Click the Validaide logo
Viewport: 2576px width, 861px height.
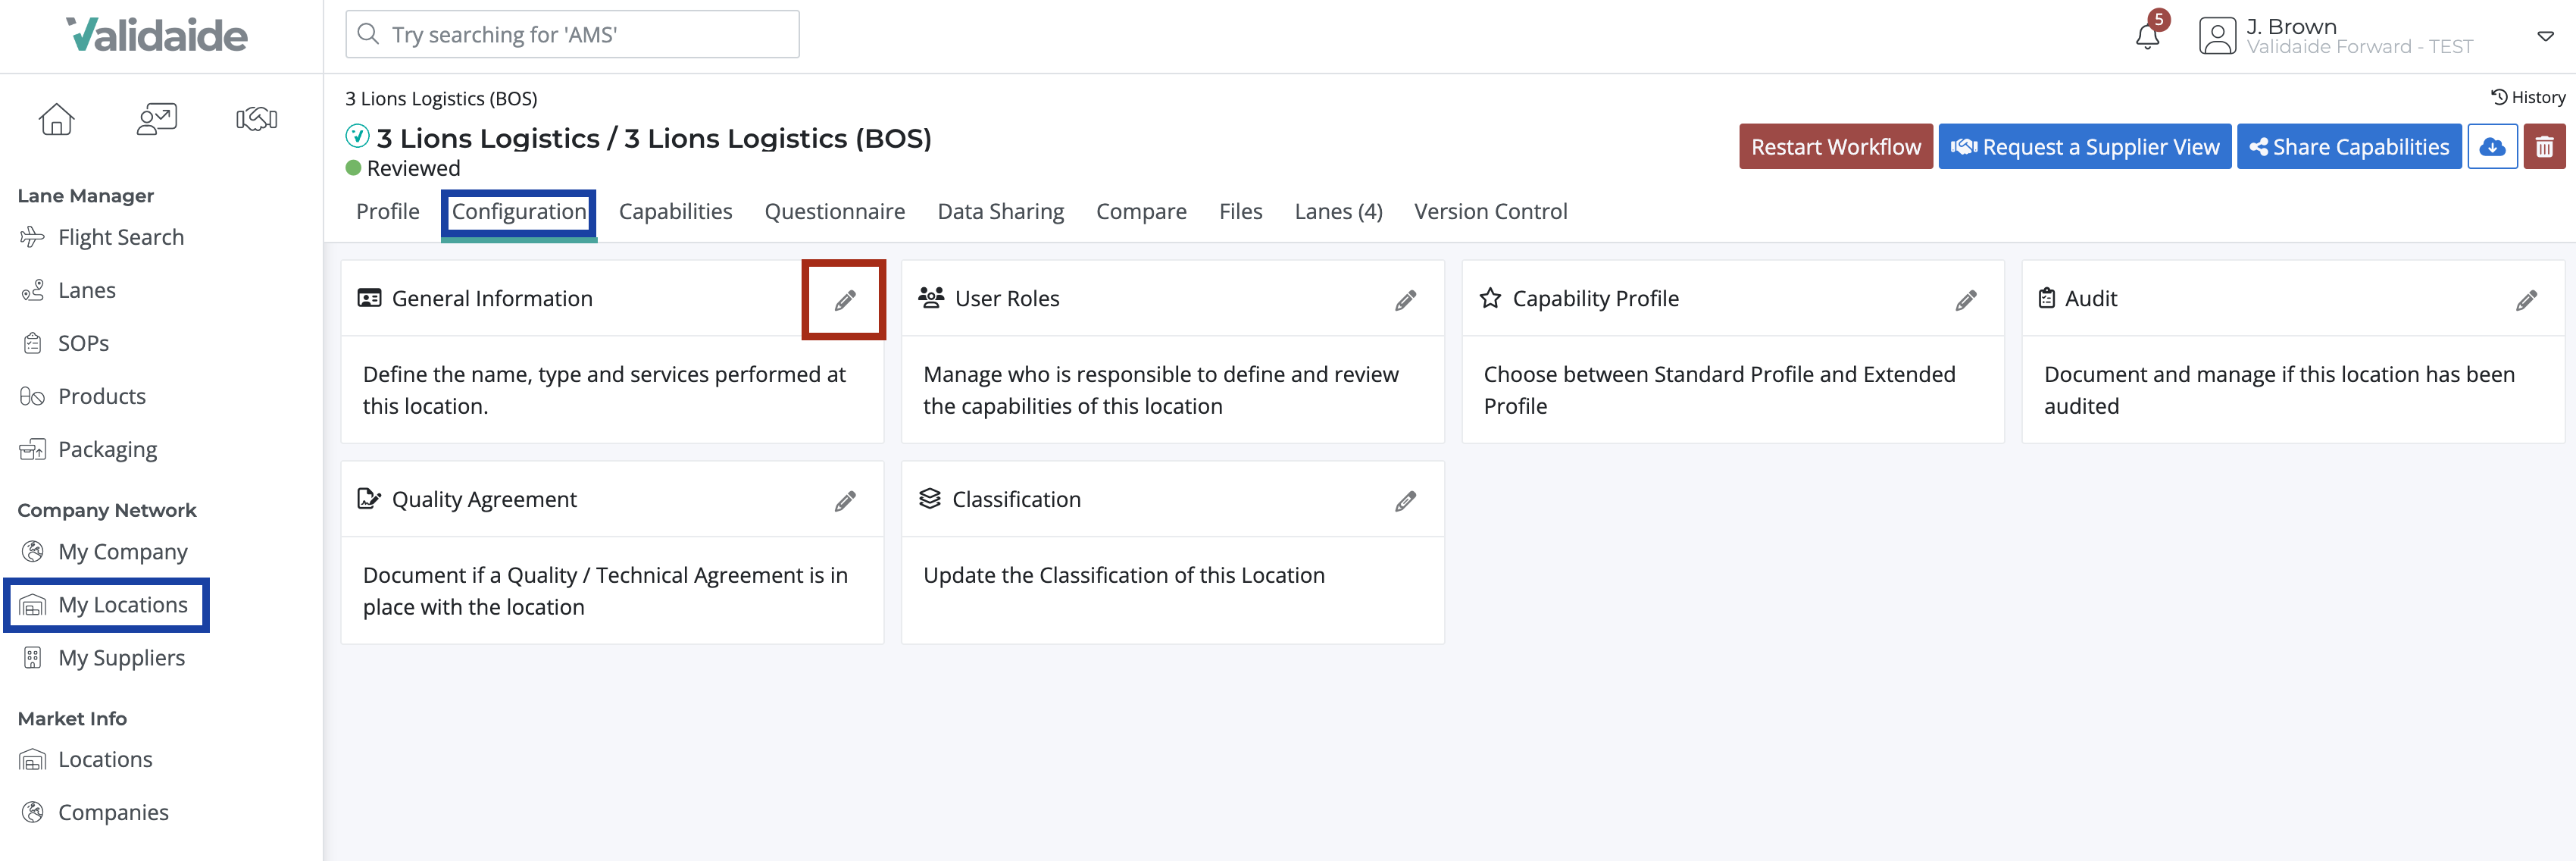[157, 35]
